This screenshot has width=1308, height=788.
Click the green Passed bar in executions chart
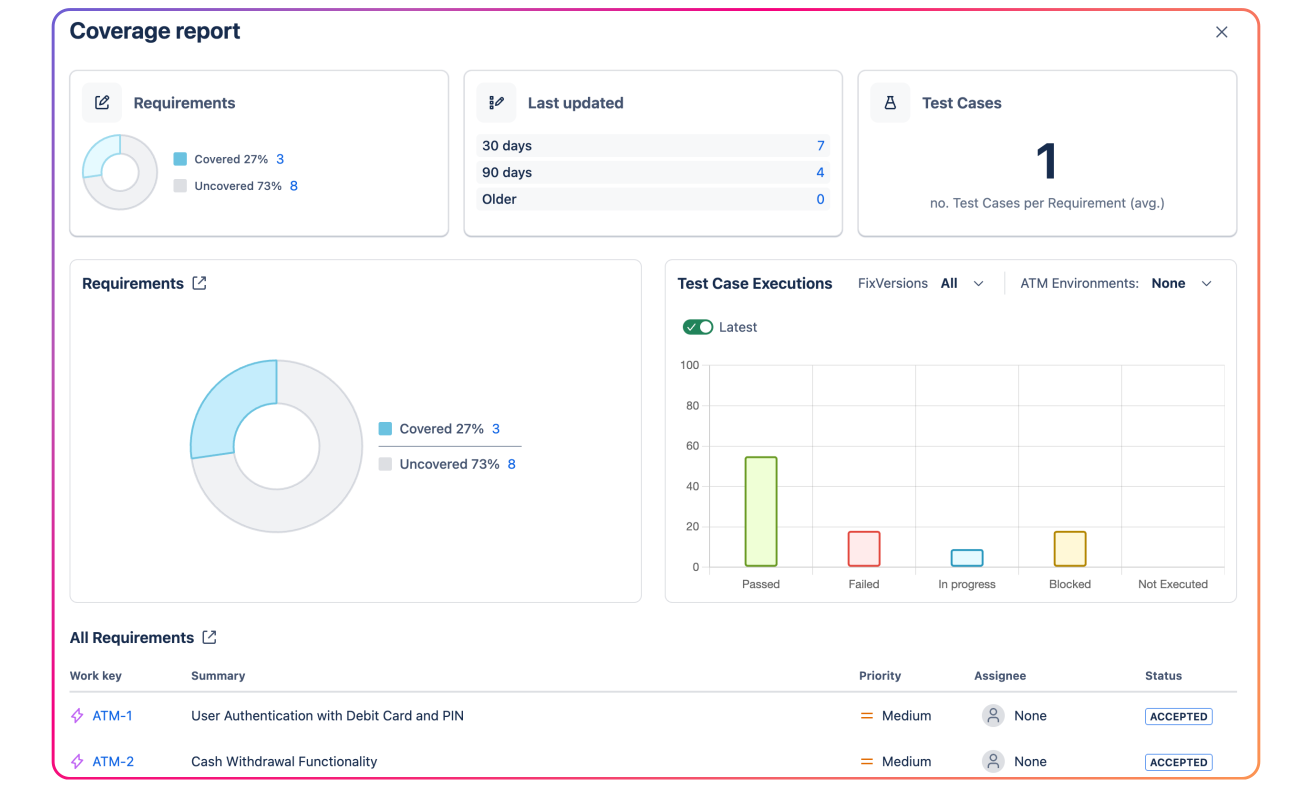click(x=761, y=510)
